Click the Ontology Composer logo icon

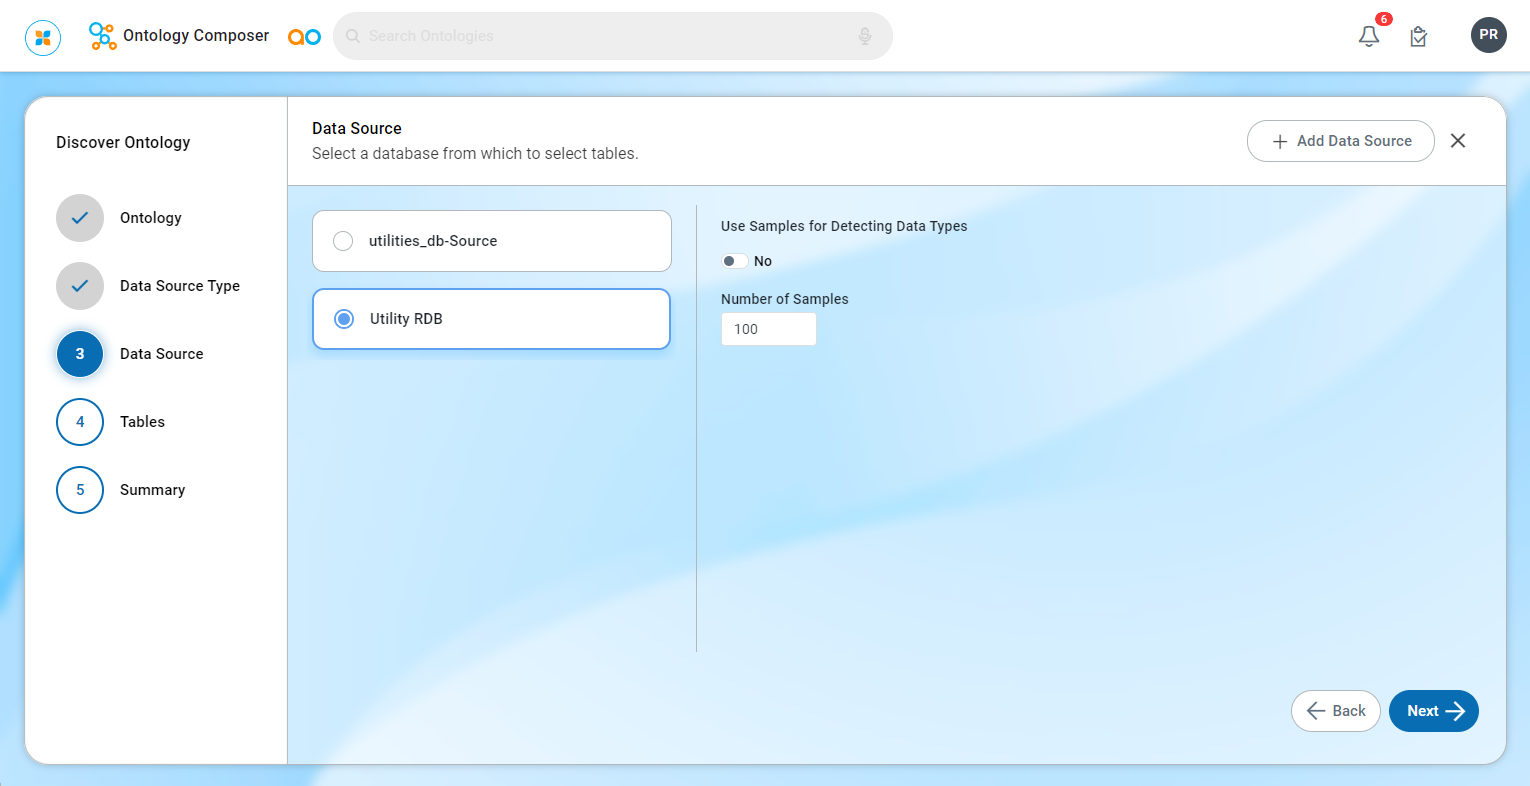click(x=102, y=36)
